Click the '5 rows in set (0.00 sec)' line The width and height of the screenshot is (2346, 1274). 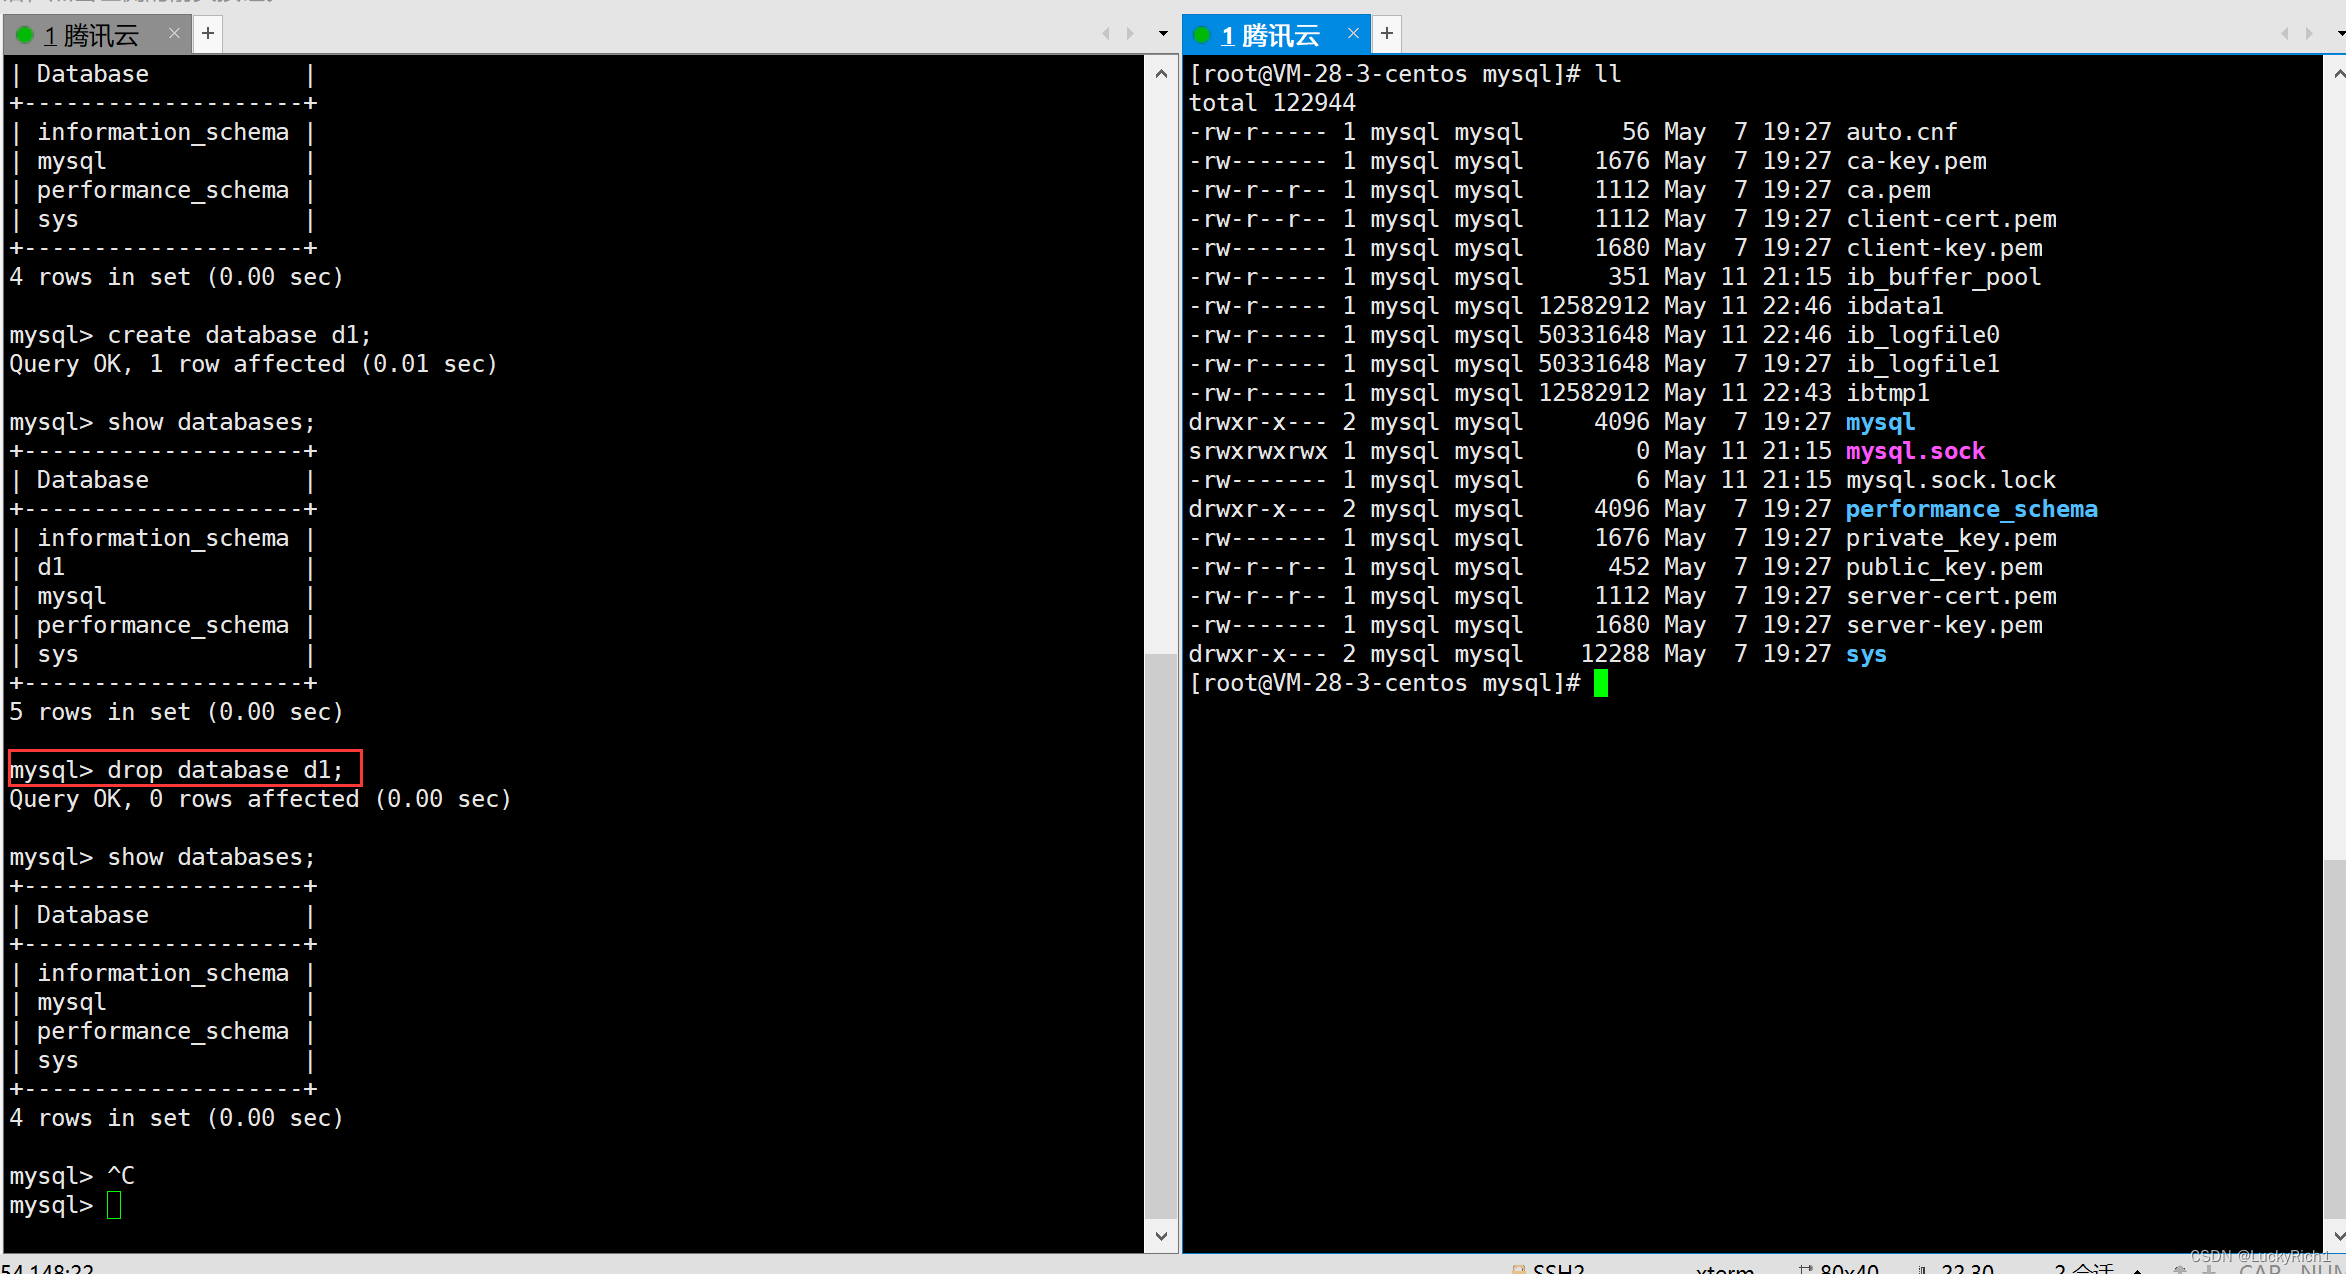coord(176,713)
